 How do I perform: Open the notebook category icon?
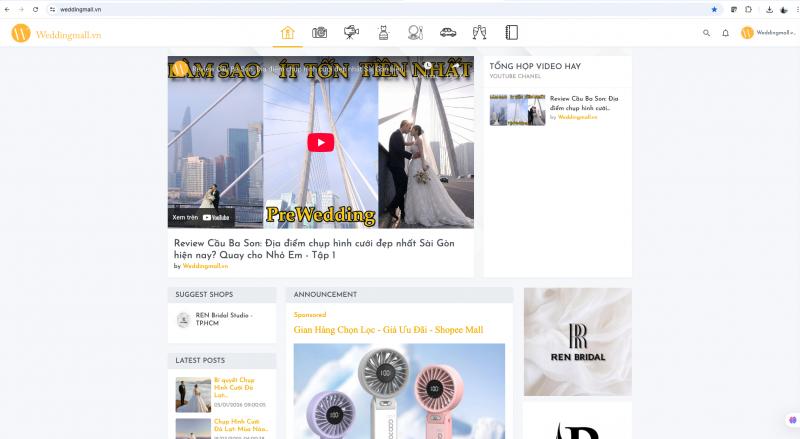511,33
